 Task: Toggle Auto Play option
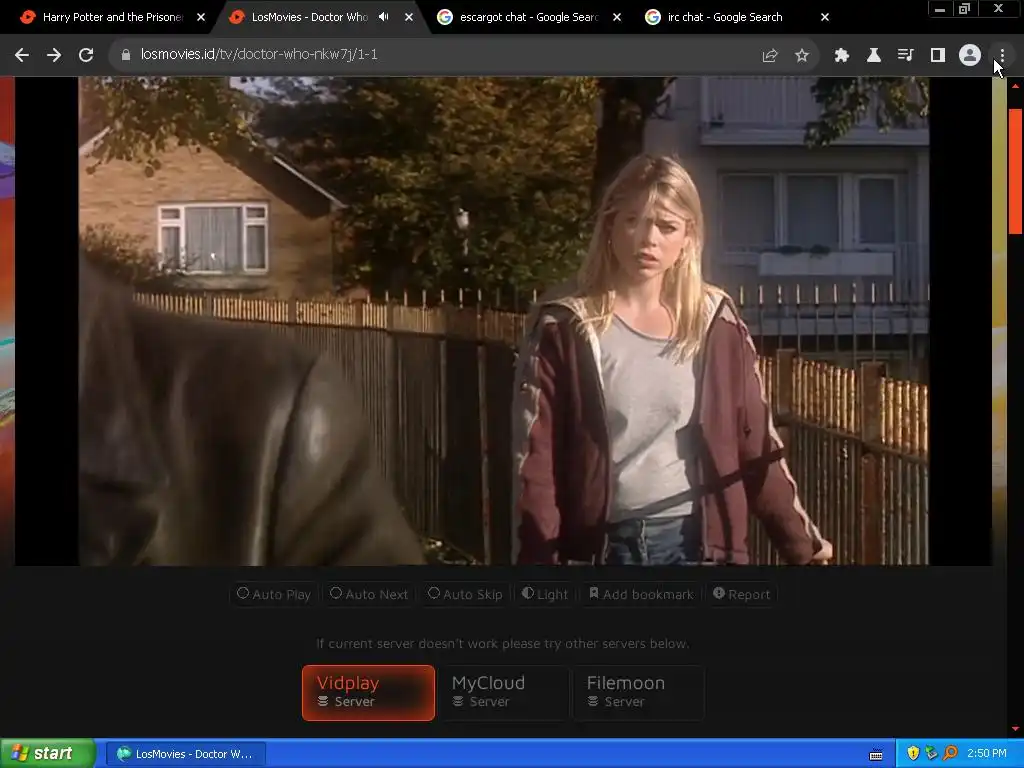274,594
